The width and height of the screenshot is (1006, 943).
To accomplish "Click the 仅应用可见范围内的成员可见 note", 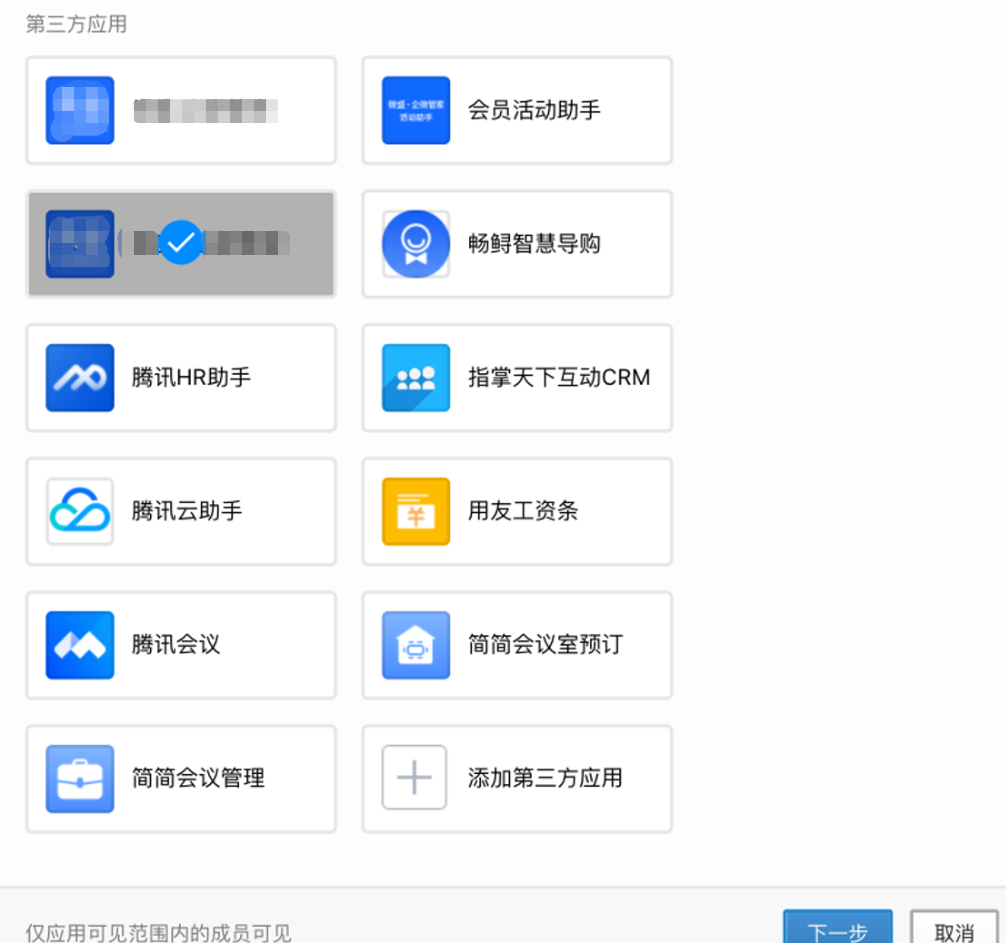I will [x=158, y=932].
